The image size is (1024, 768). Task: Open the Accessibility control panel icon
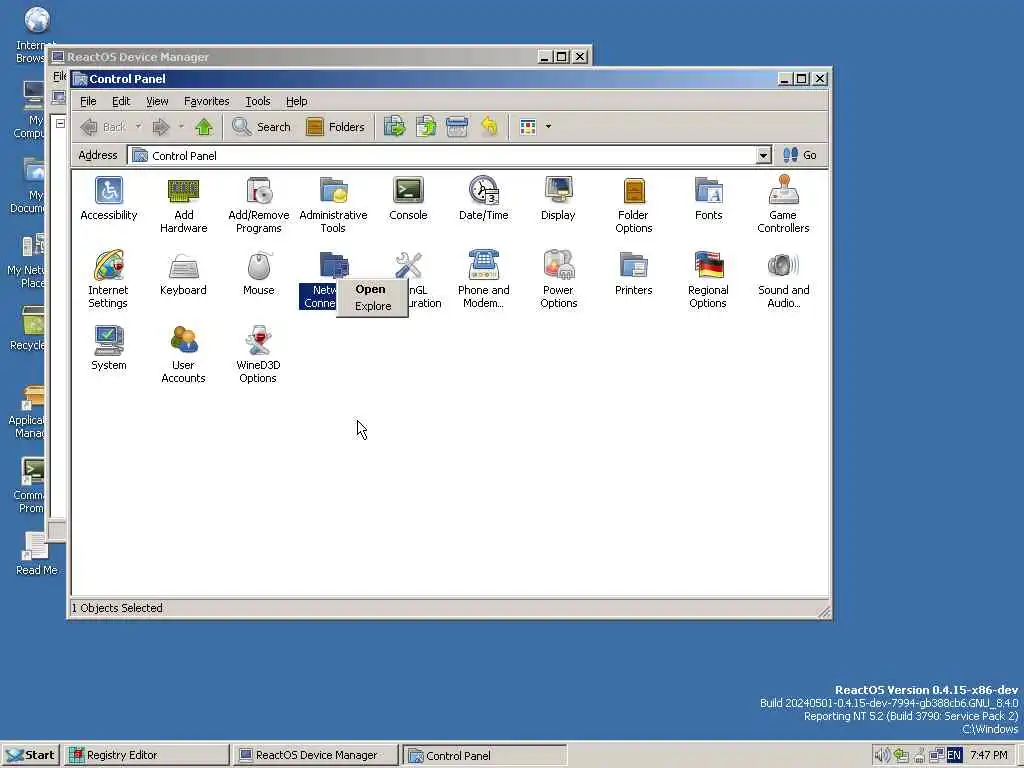(x=108, y=199)
